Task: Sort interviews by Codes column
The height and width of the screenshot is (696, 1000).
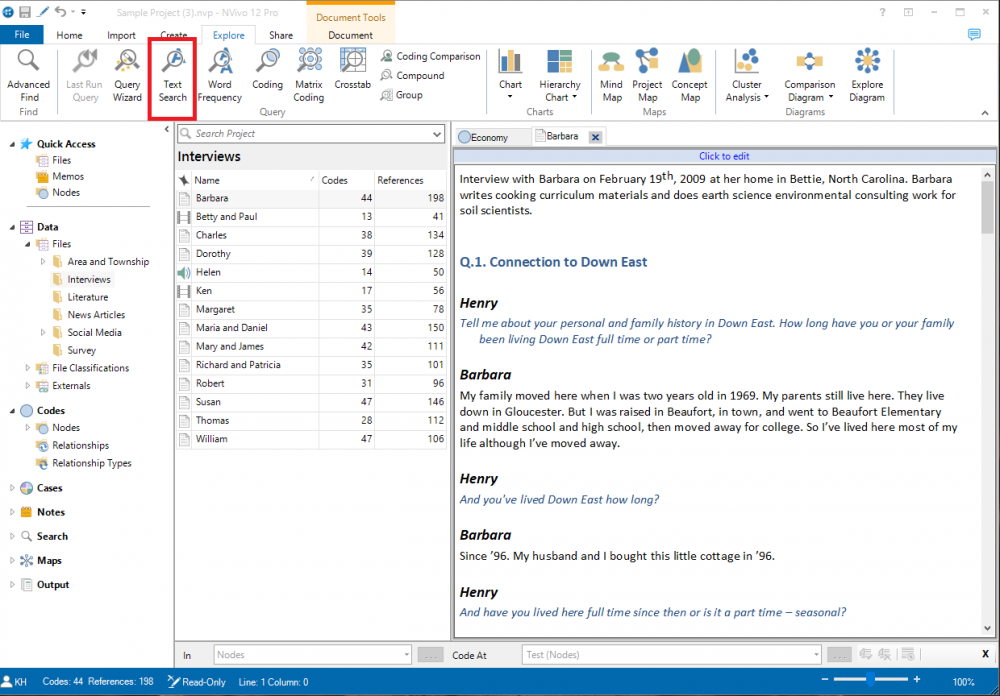Action: pos(346,181)
